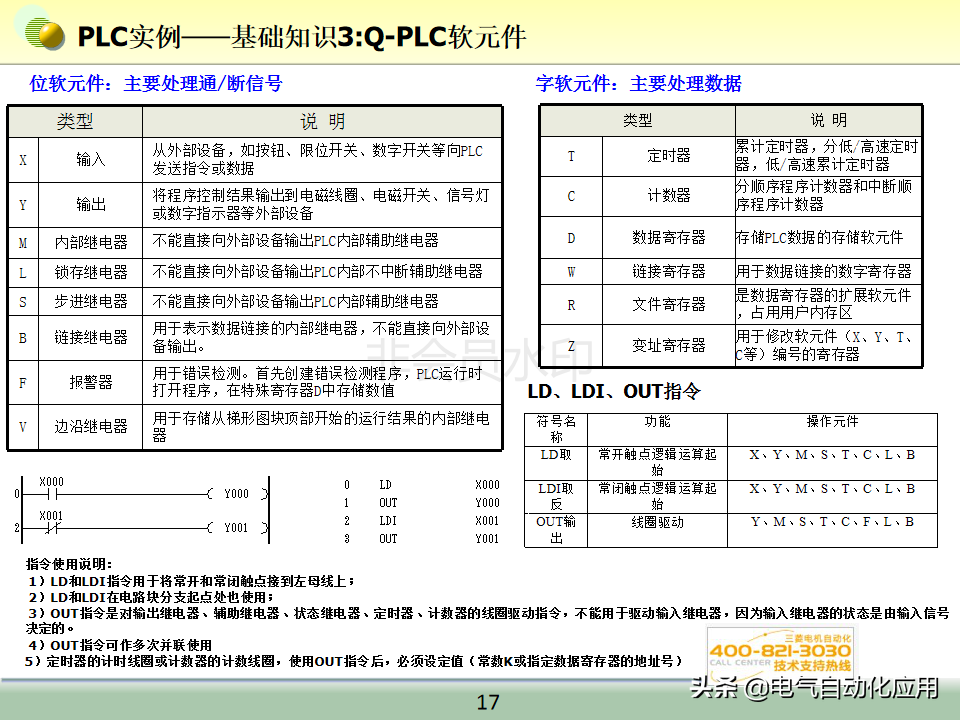960x720 pixels.
Task: Click the 'LD、LDI、OUT指令' heading
Action: [613, 391]
